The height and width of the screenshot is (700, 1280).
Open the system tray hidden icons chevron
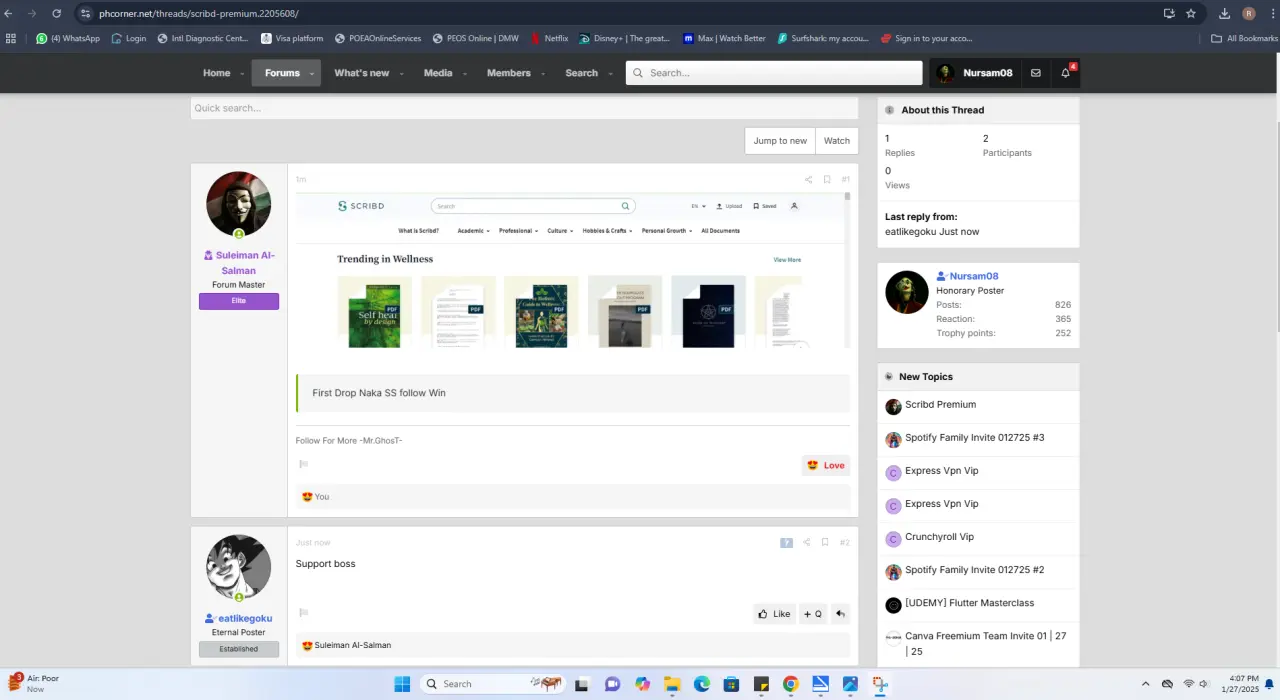(x=1145, y=684)
